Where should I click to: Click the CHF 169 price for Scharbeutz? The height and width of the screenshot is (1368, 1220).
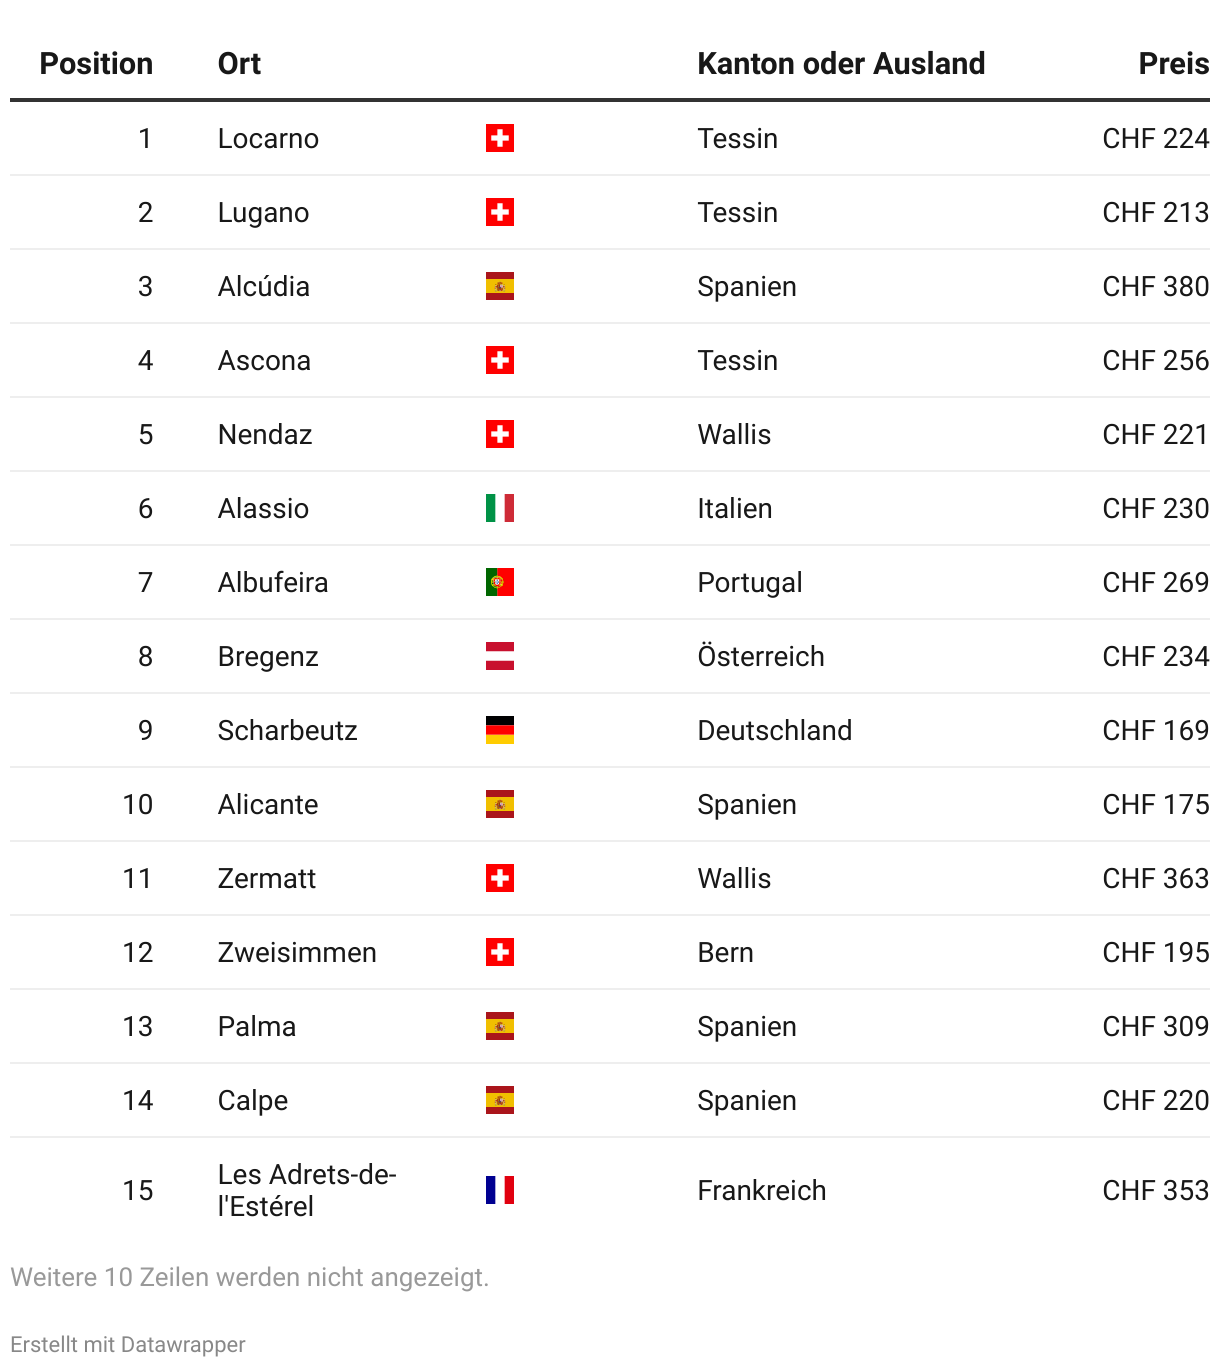click(x=1155, y=730)
